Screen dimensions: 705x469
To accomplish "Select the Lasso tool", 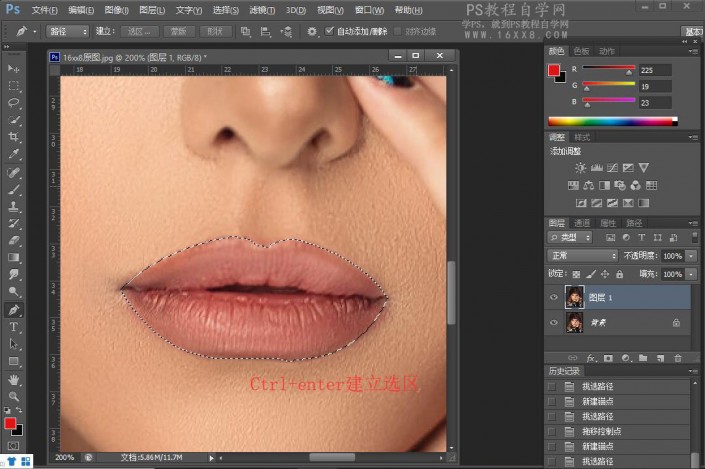I will 13,103.
